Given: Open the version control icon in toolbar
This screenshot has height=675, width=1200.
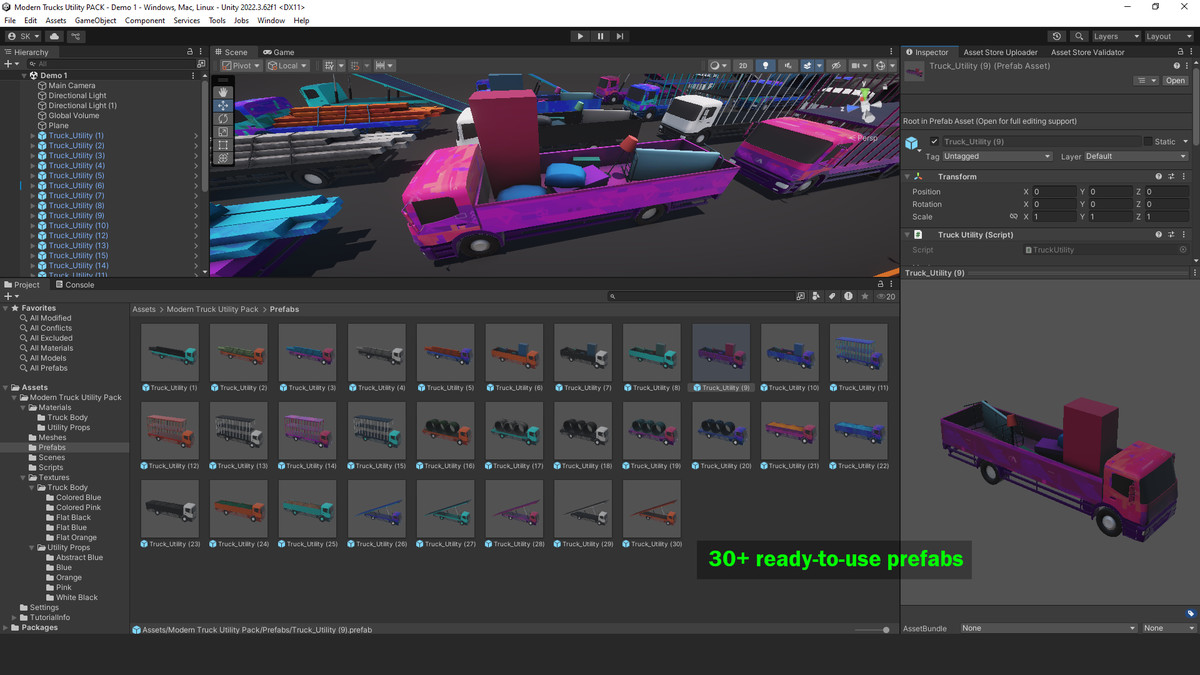Looking at the screenshot, I should coord(75,36).
